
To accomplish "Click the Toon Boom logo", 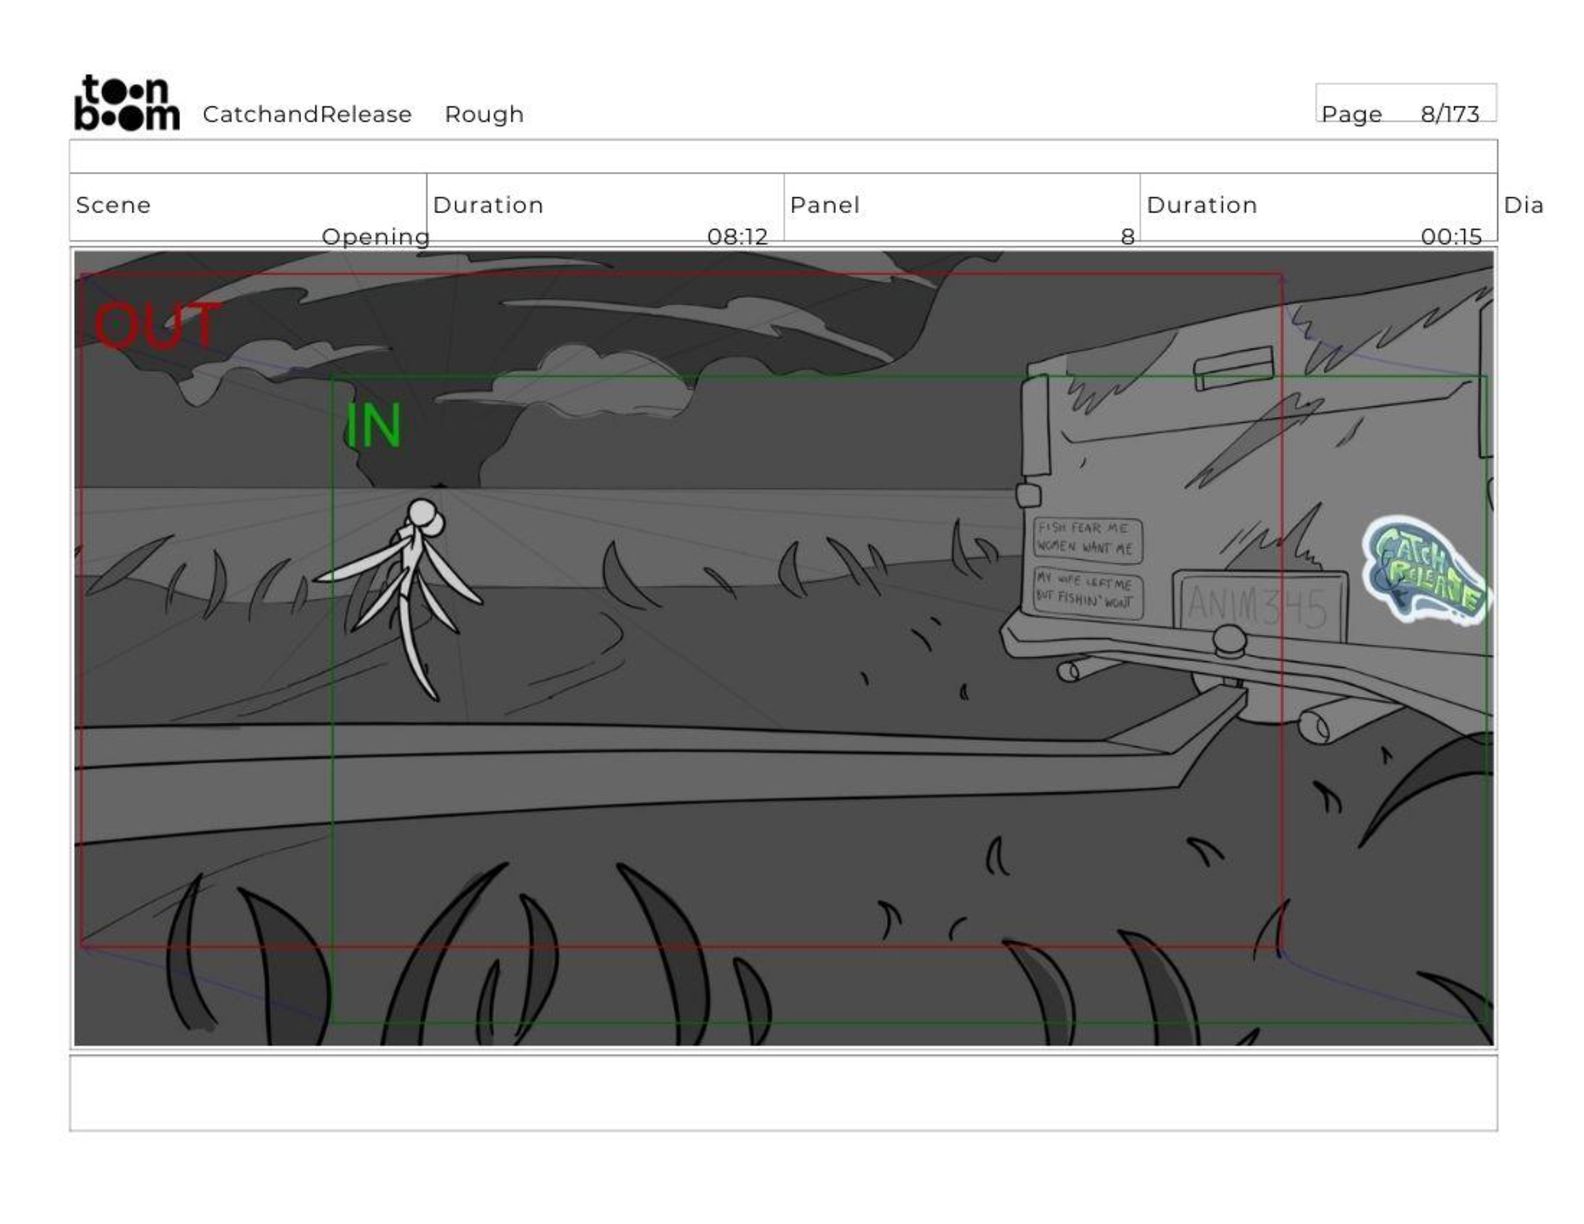I will (x=127, y=102).
